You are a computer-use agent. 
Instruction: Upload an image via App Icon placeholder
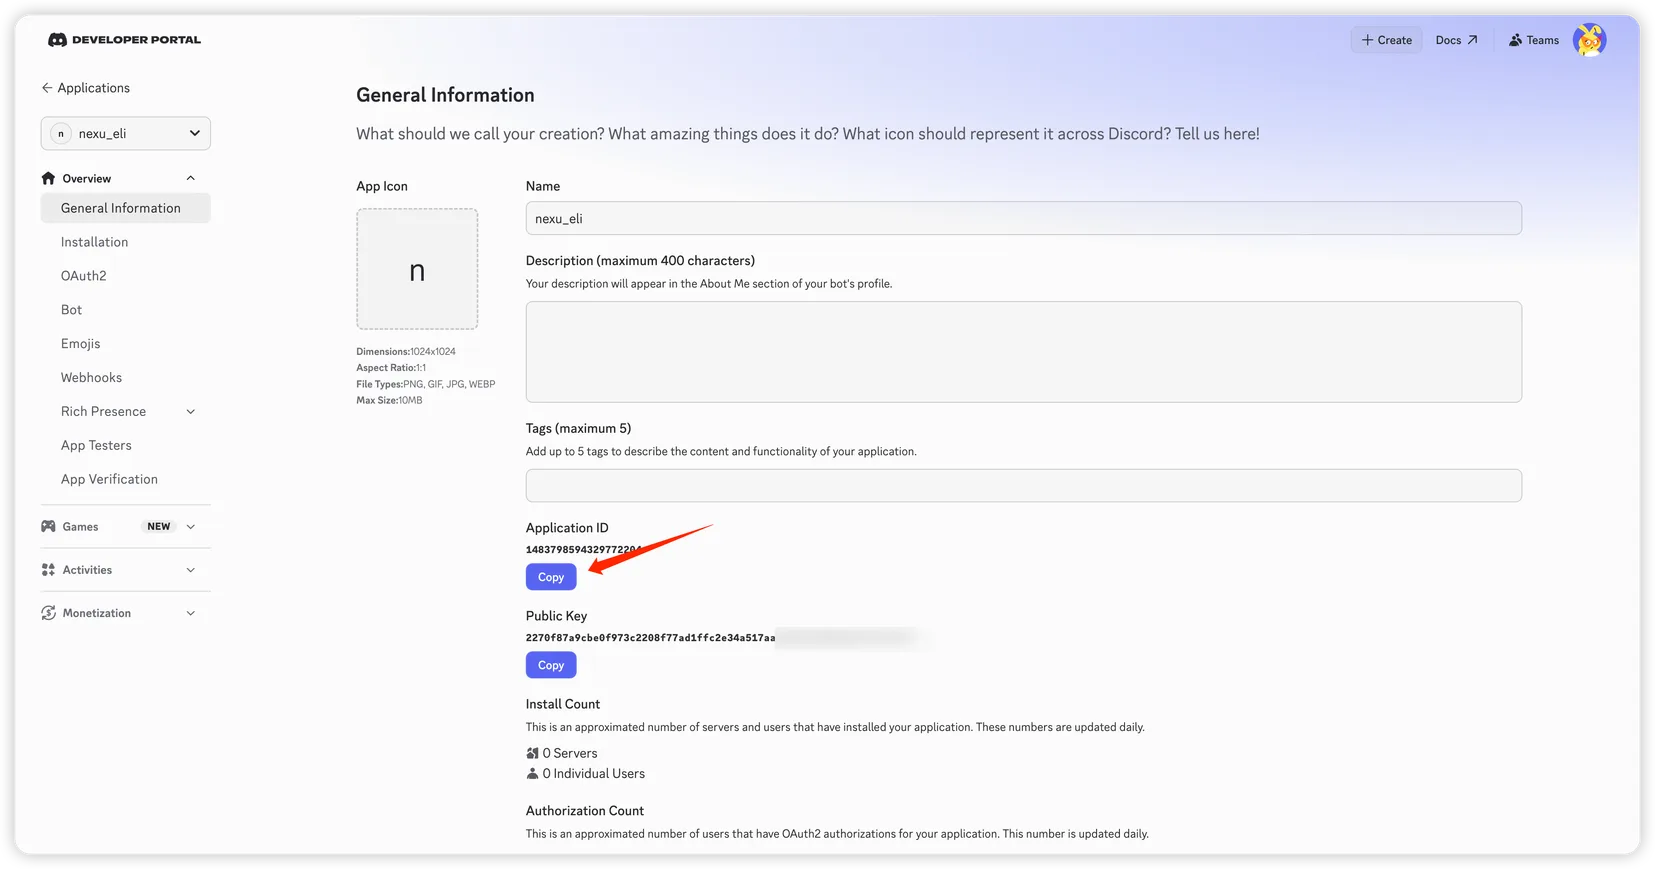[x=417, y=269]
